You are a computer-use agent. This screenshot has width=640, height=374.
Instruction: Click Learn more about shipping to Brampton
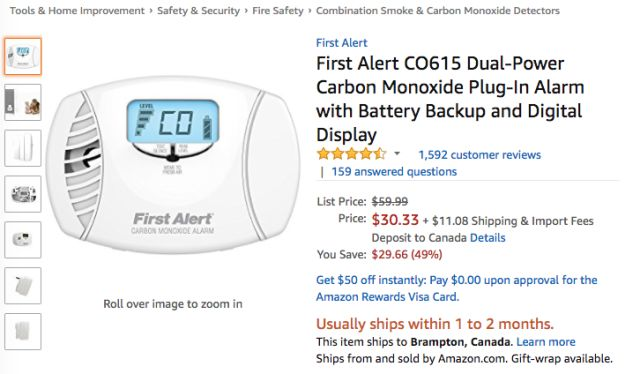pos(546,342)
